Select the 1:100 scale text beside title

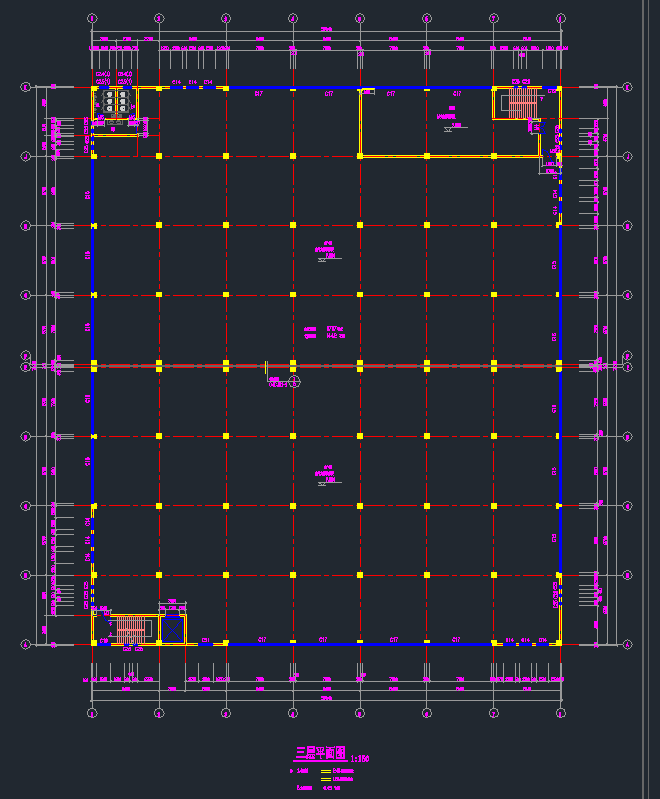click(360, 758)
